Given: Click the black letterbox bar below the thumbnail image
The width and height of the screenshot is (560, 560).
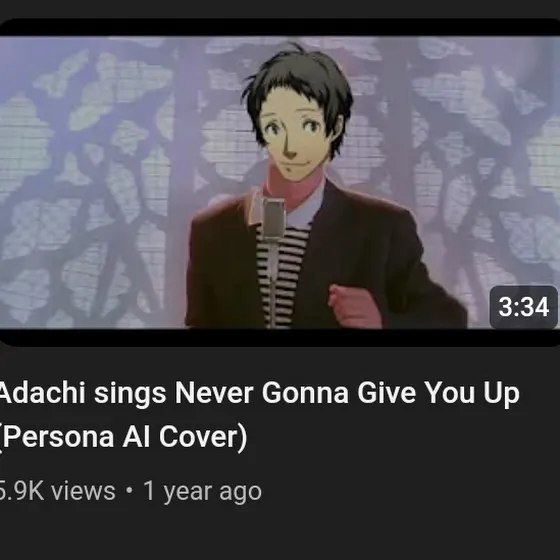Looking at the screenshot, I should coord(280,338).
